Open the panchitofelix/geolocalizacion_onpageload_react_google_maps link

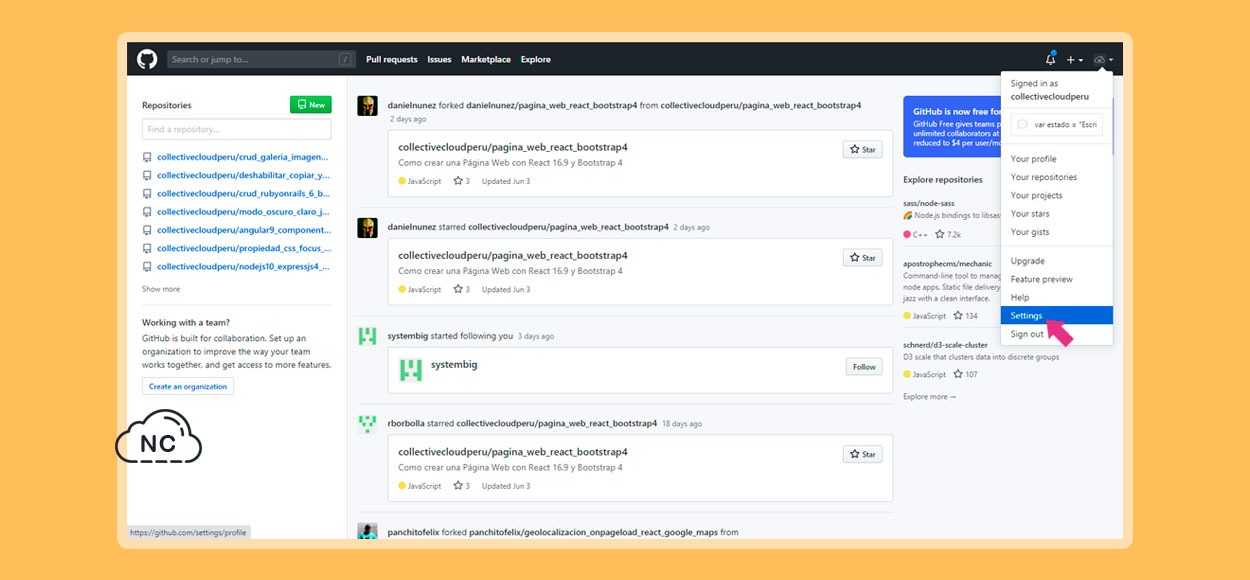point(593,533)
